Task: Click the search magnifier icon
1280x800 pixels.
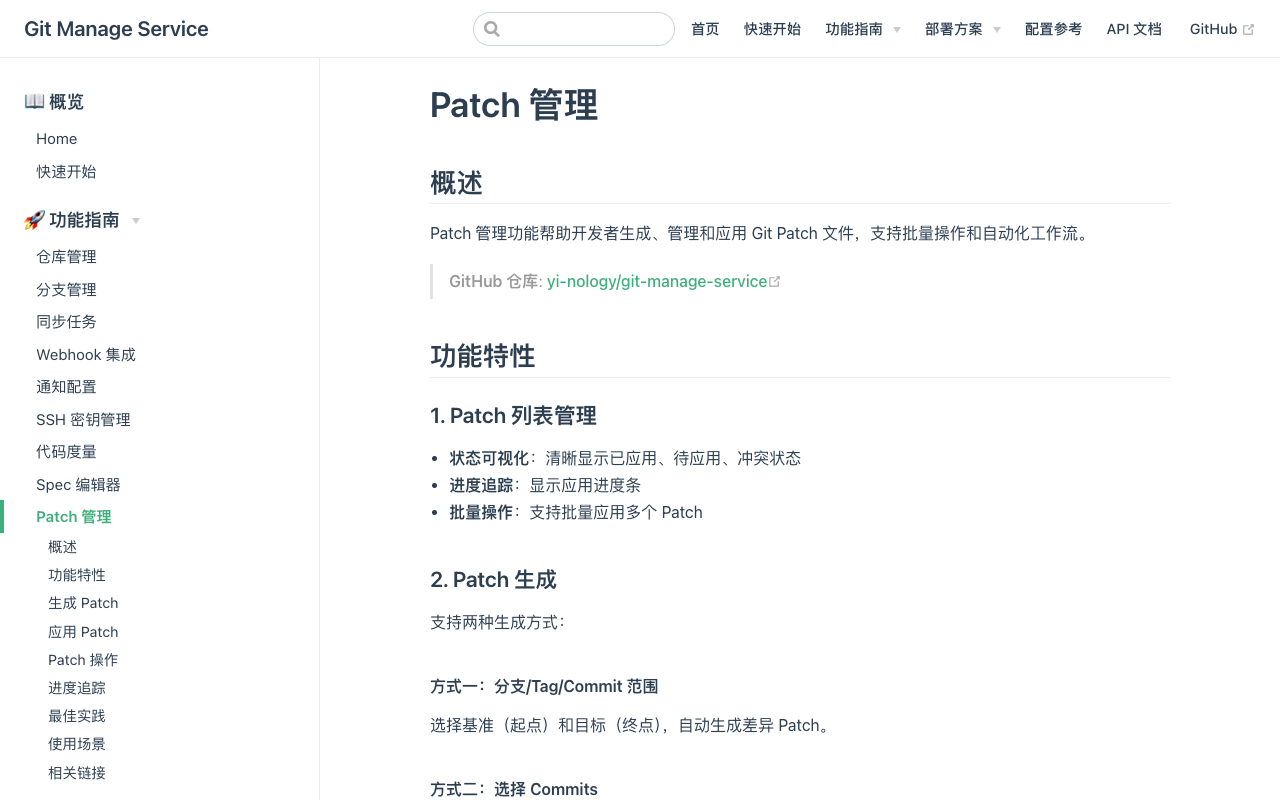Action: pos(492,29)
